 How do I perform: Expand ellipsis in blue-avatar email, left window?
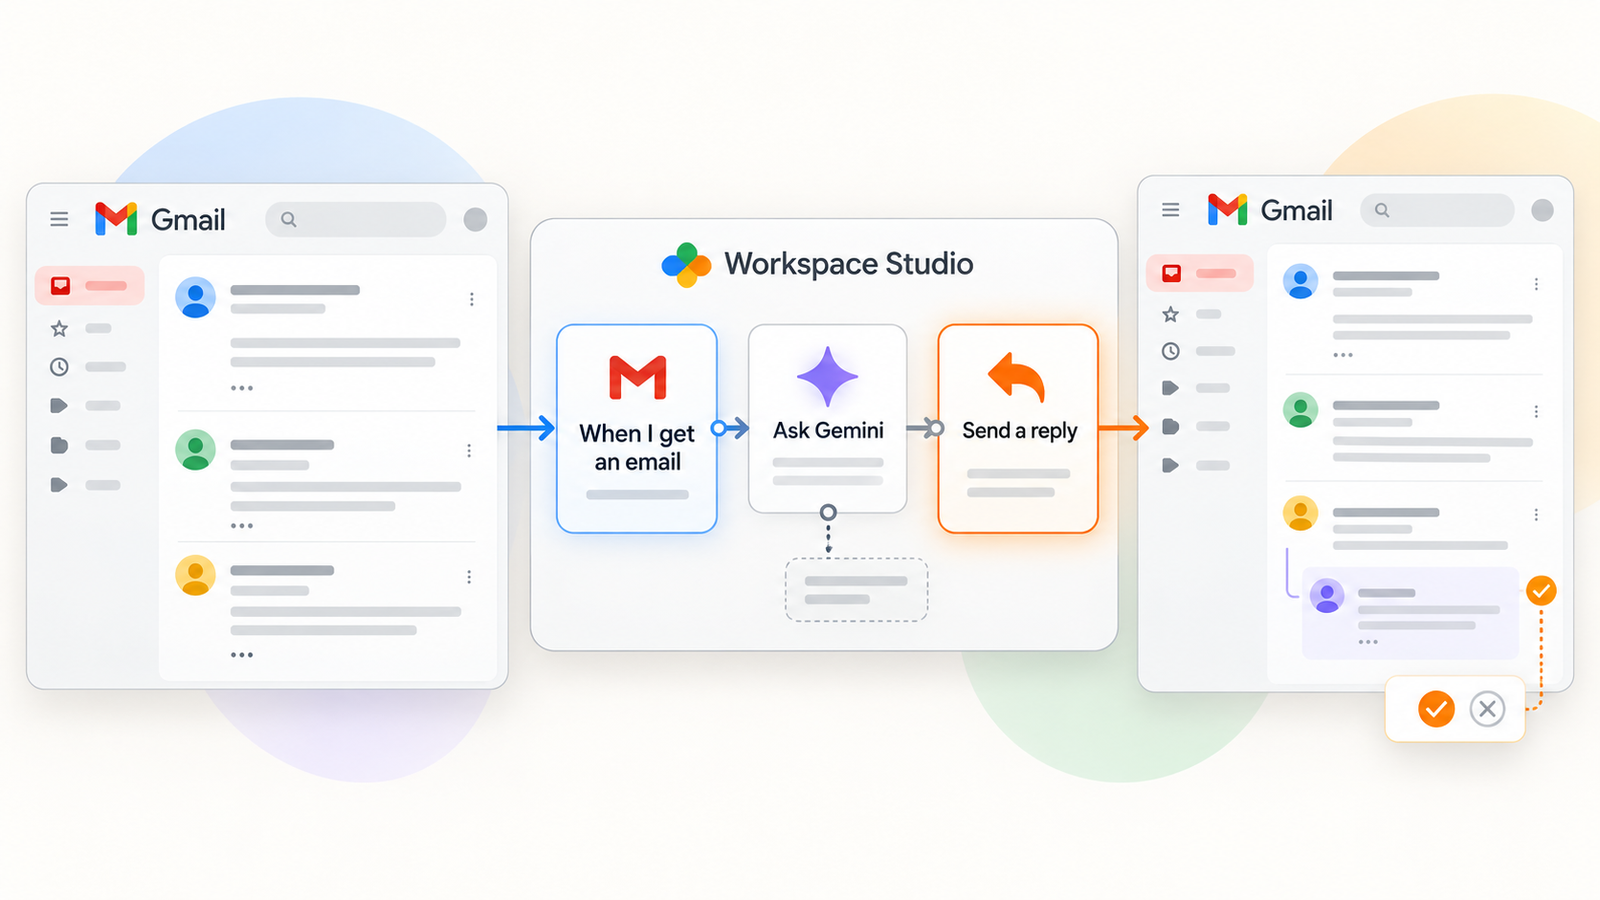pos(242,388)
